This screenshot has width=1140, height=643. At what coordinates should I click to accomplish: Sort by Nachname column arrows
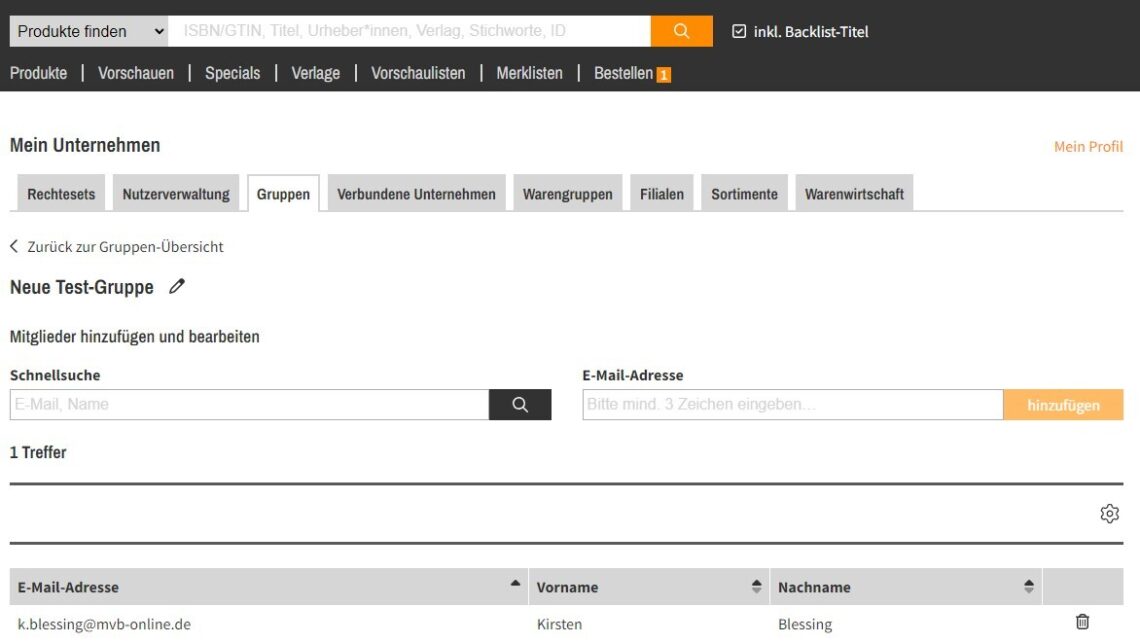pyautogui.click(x=1028, y=587)
